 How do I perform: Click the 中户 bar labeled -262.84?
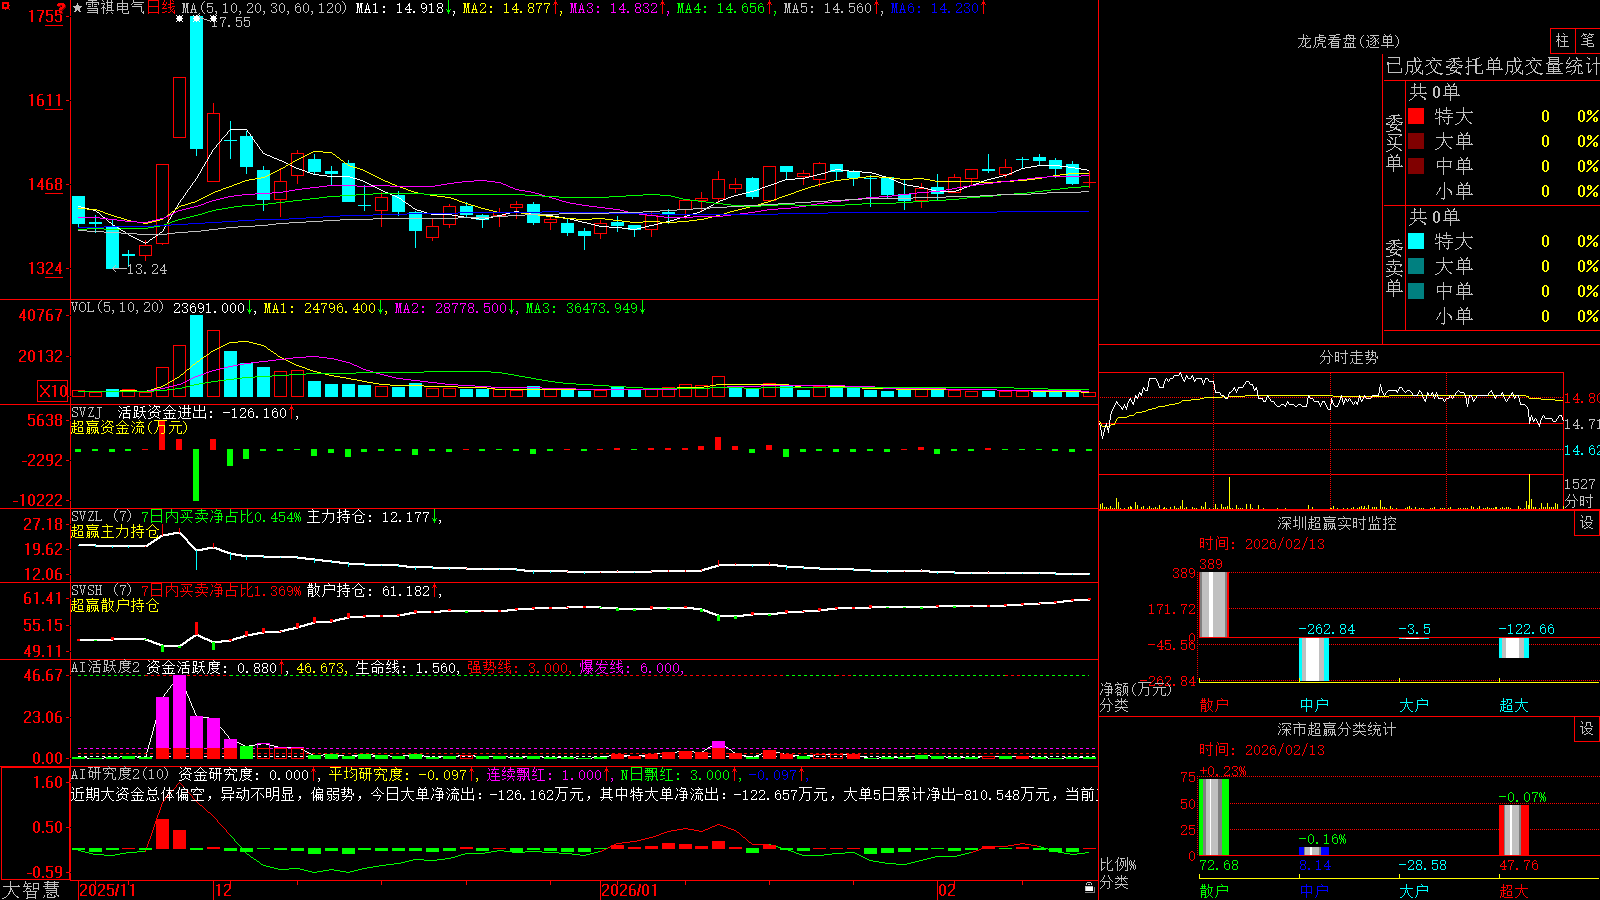coord(1314,659)
